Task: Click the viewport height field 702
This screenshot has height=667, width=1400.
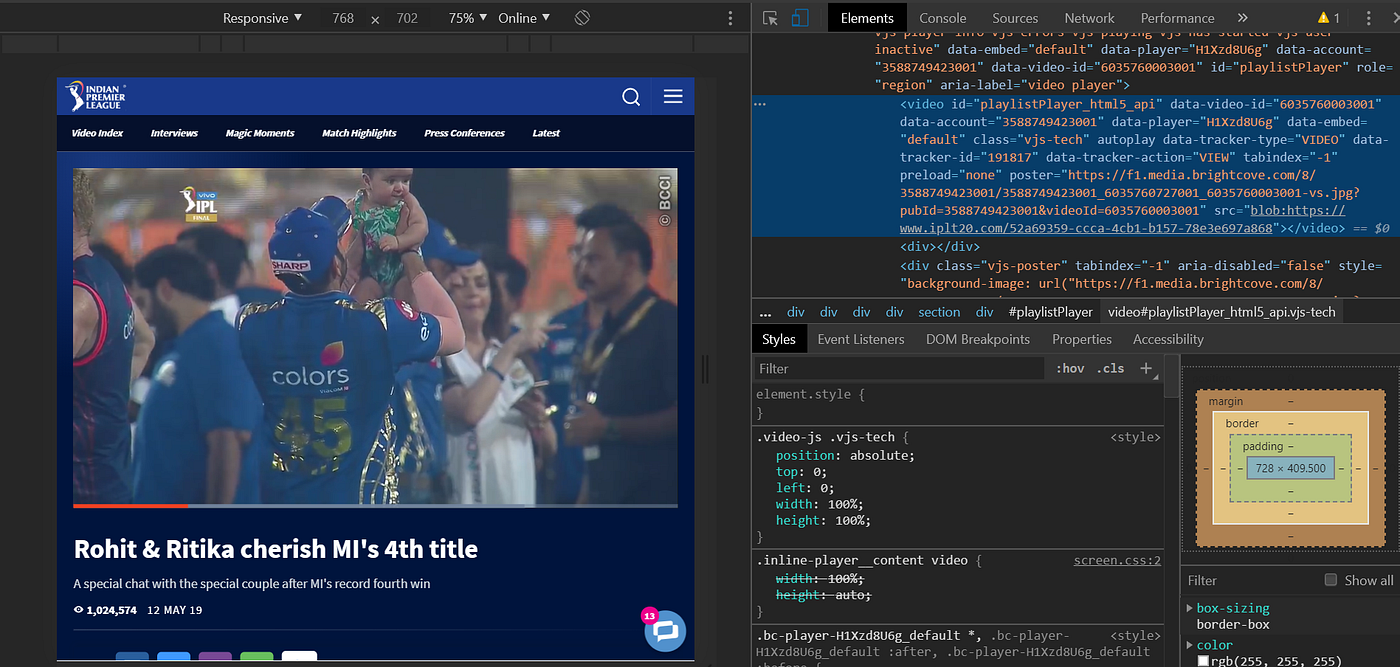Action: point(407,18)
